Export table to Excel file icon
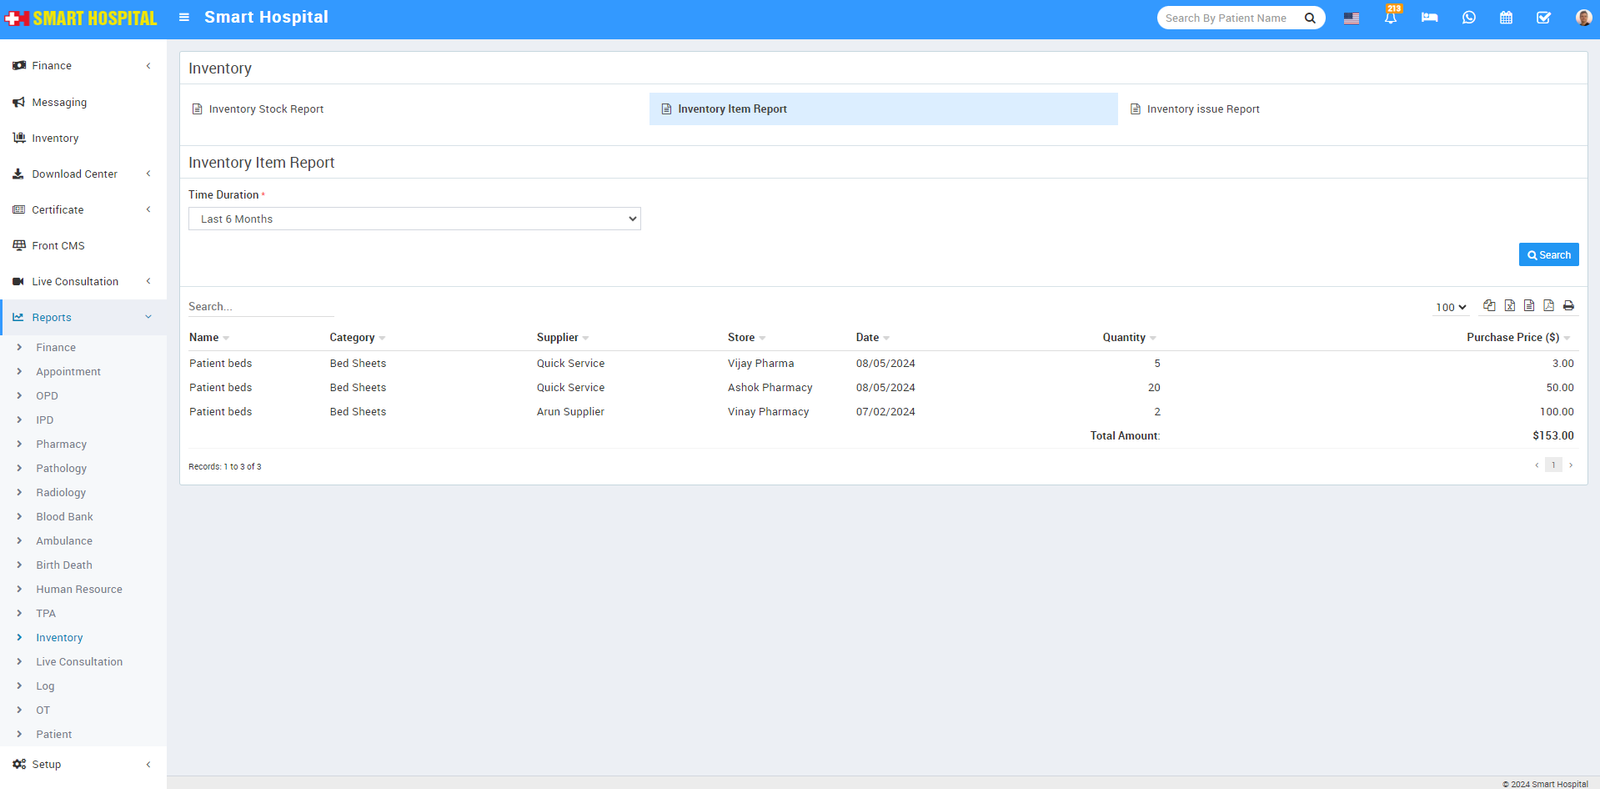The height and width of the screenshot is (789, 1600). point(1509,306)
